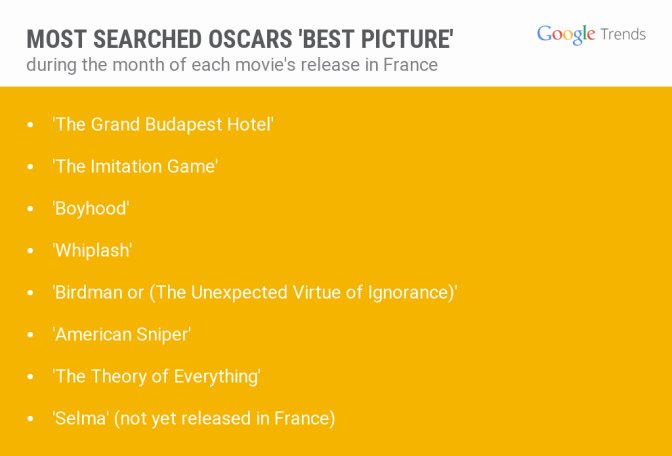Click the bullet point before 'Boyhood'
The width and height of the screenshot is (672, 456).
[30, 209]
